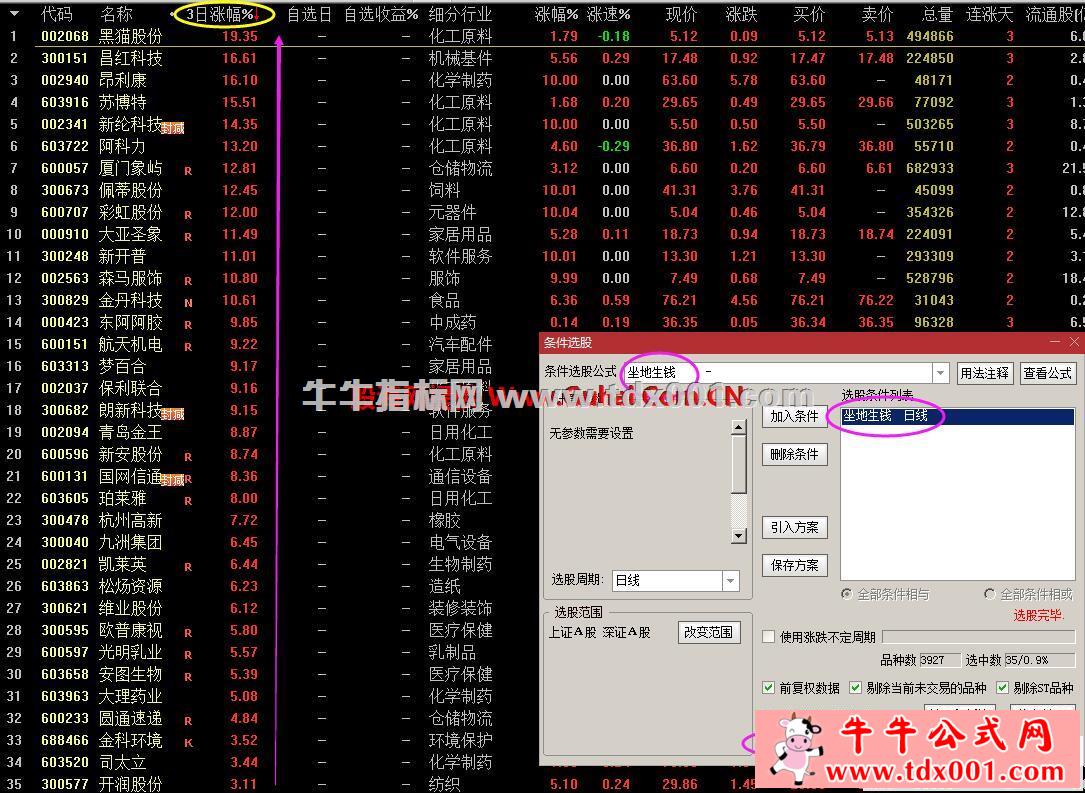
Task: Click the 封减 tag on 新纶科技
Action: [173, 128]
